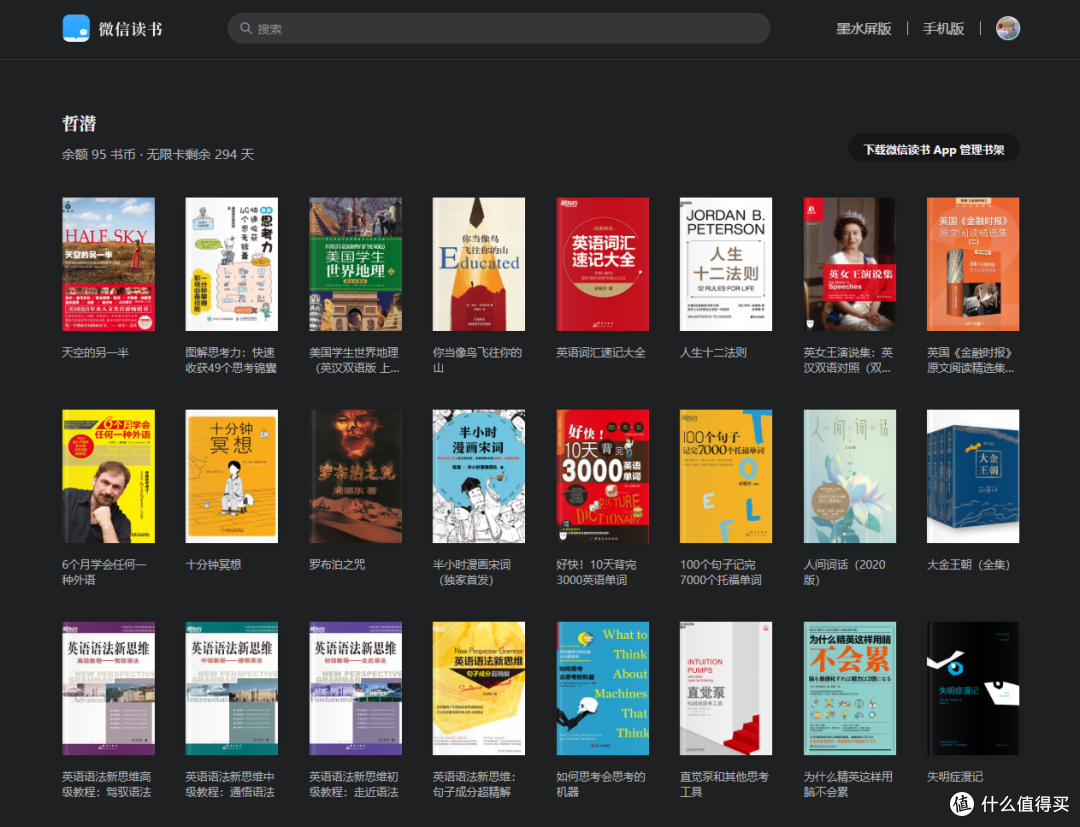The height and width of the screenshot is (827, 1080).
Task: Click 下载微信读书 App 管理书架 button
Action: (x=933, y=149)
